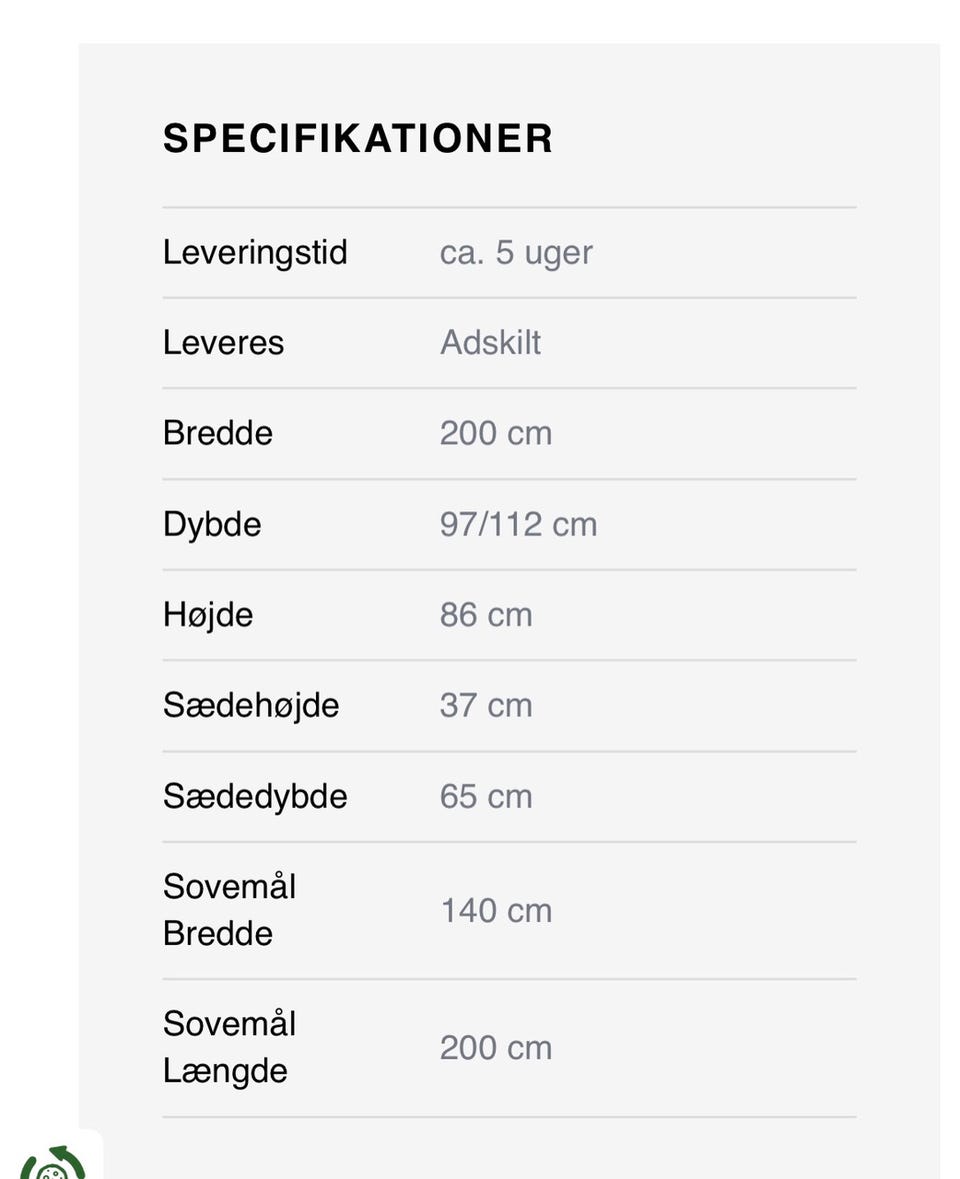Screen dimensions: 960x1179
Task: Select the '37 cm' seat height value
Action: [x=486, y=705]
